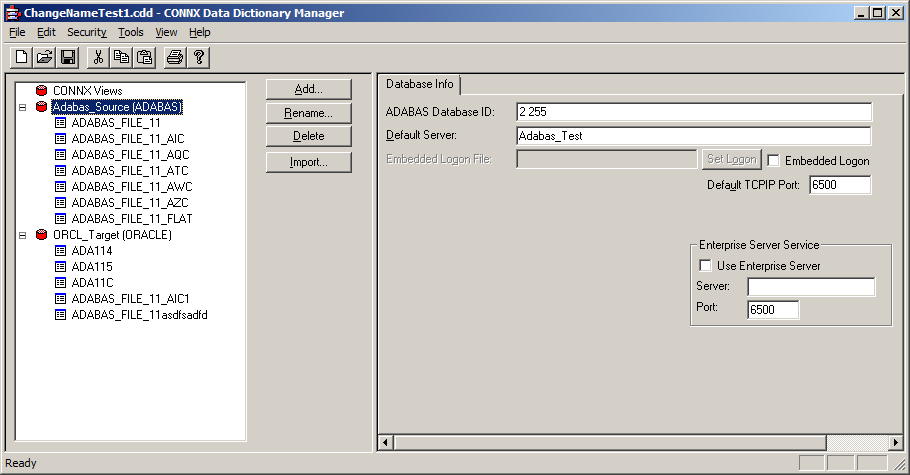Click the Open folder toolbar icon

click(x=44, y=57)
